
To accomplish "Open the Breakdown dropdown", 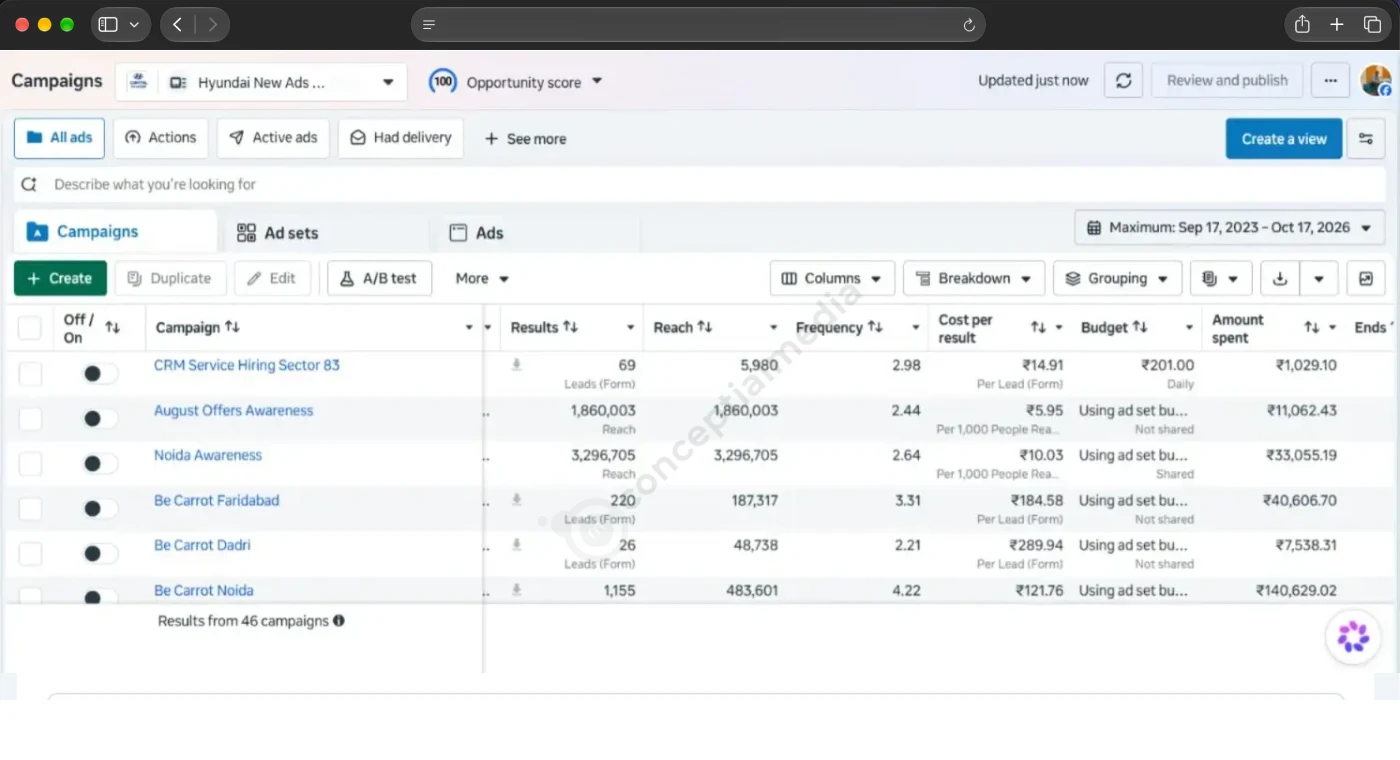I will pos(973,278).
